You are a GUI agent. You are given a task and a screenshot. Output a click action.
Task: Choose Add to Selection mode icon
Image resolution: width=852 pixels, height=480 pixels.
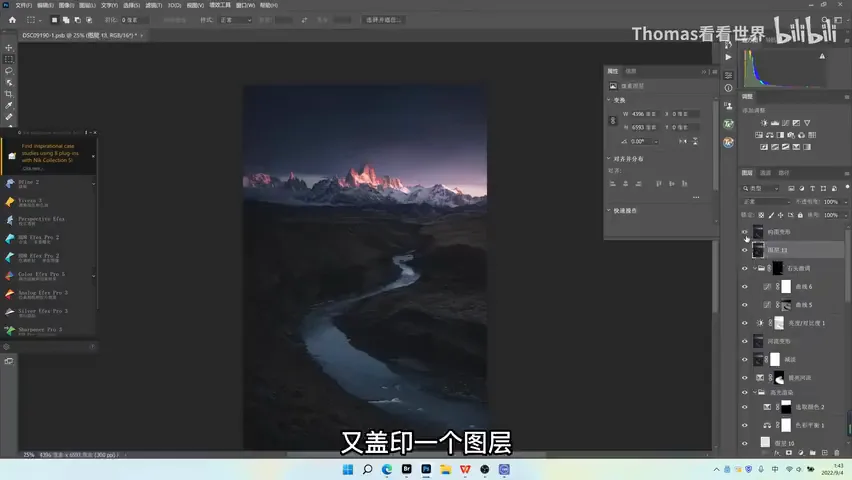point(66,20)
